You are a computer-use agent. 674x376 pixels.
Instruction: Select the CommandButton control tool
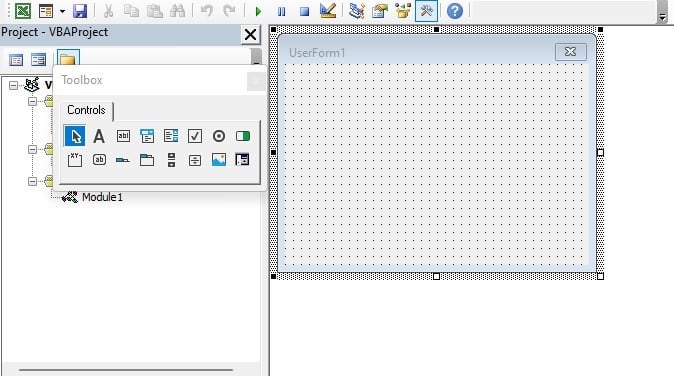click(x=99, y=160)
